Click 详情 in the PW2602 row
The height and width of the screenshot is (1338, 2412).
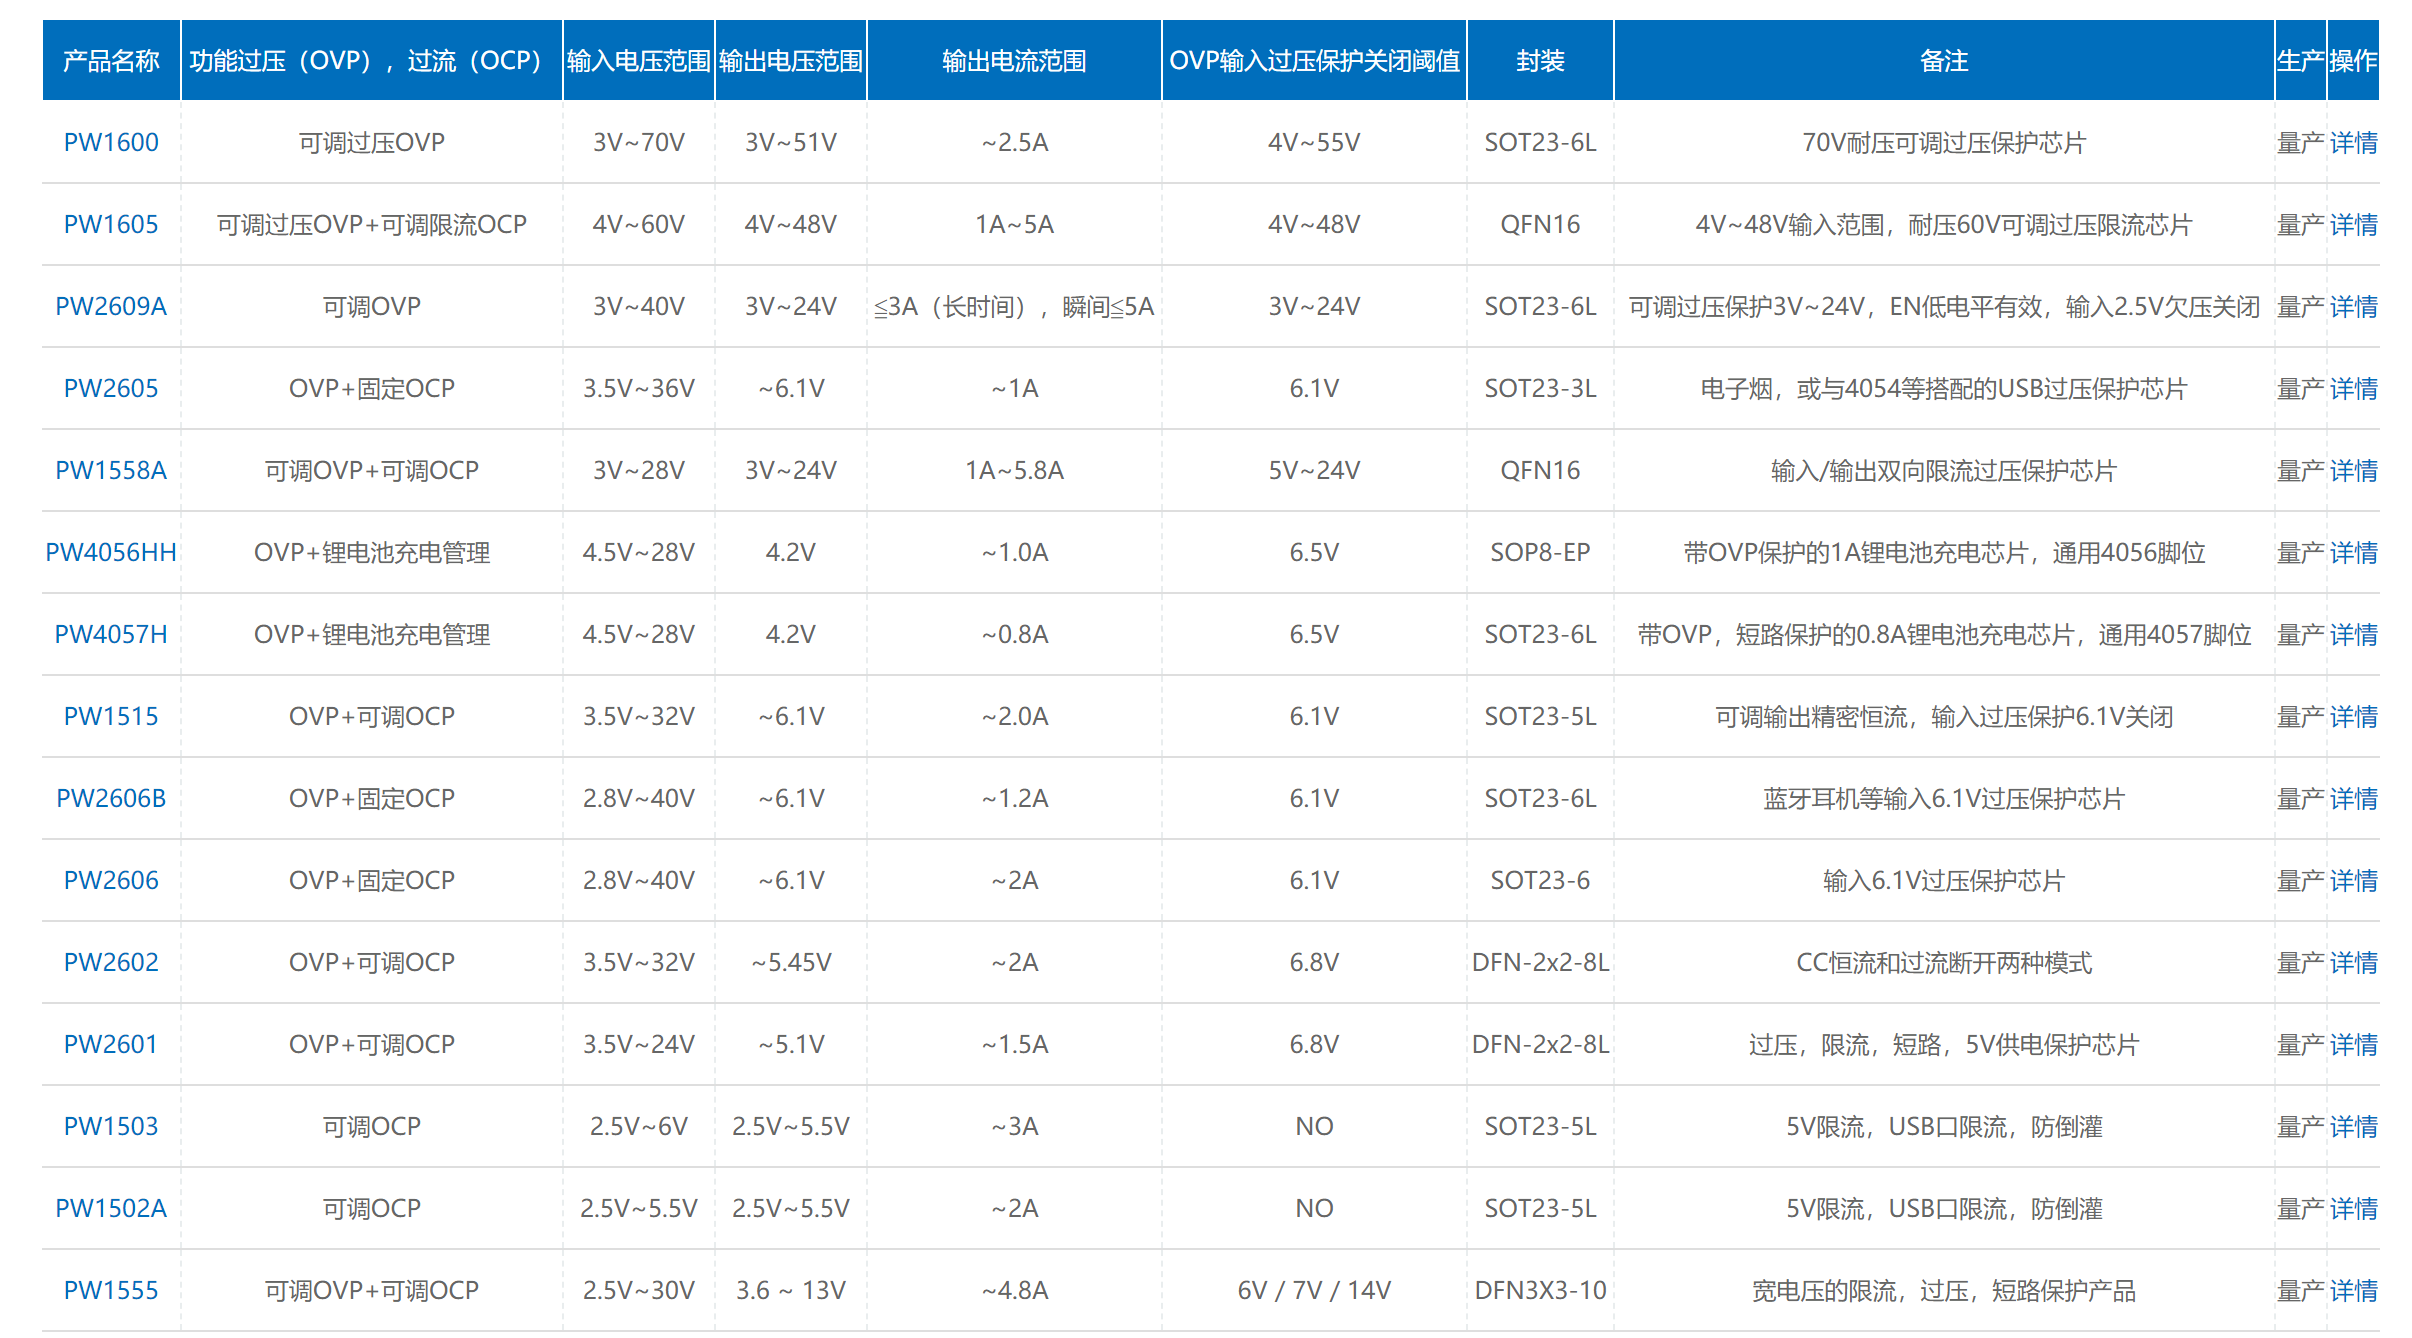(x=2353, y=963)
